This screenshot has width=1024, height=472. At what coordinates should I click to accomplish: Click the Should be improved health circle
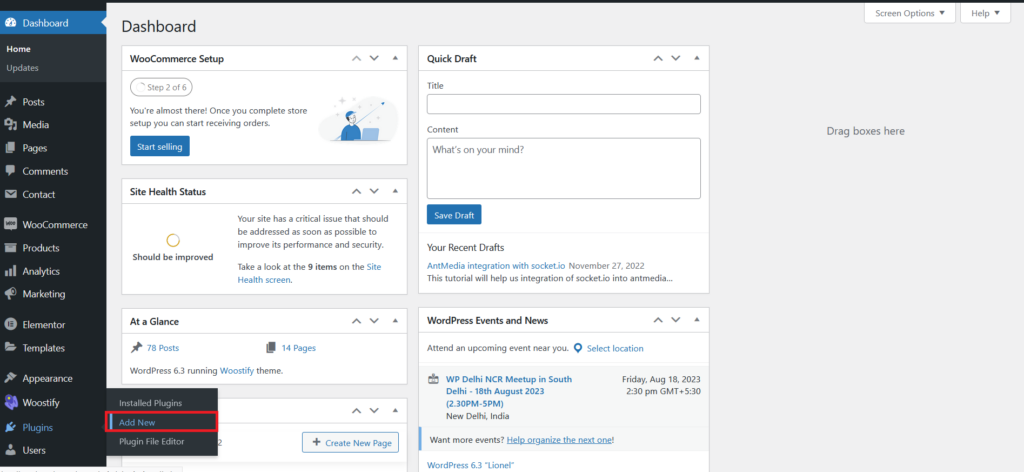coord(173,240)
